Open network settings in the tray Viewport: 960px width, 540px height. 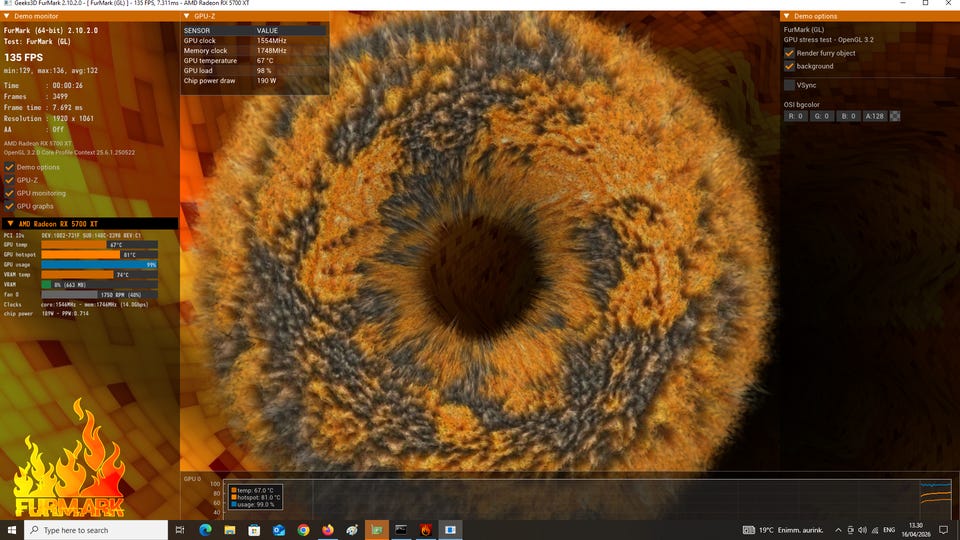point(875,530)
